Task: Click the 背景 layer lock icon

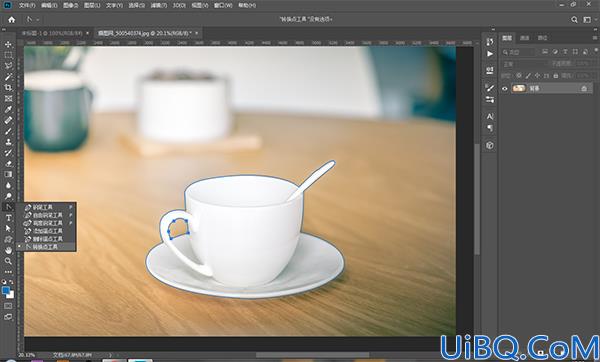Action: pyautogui.click(x=584, y=89)
